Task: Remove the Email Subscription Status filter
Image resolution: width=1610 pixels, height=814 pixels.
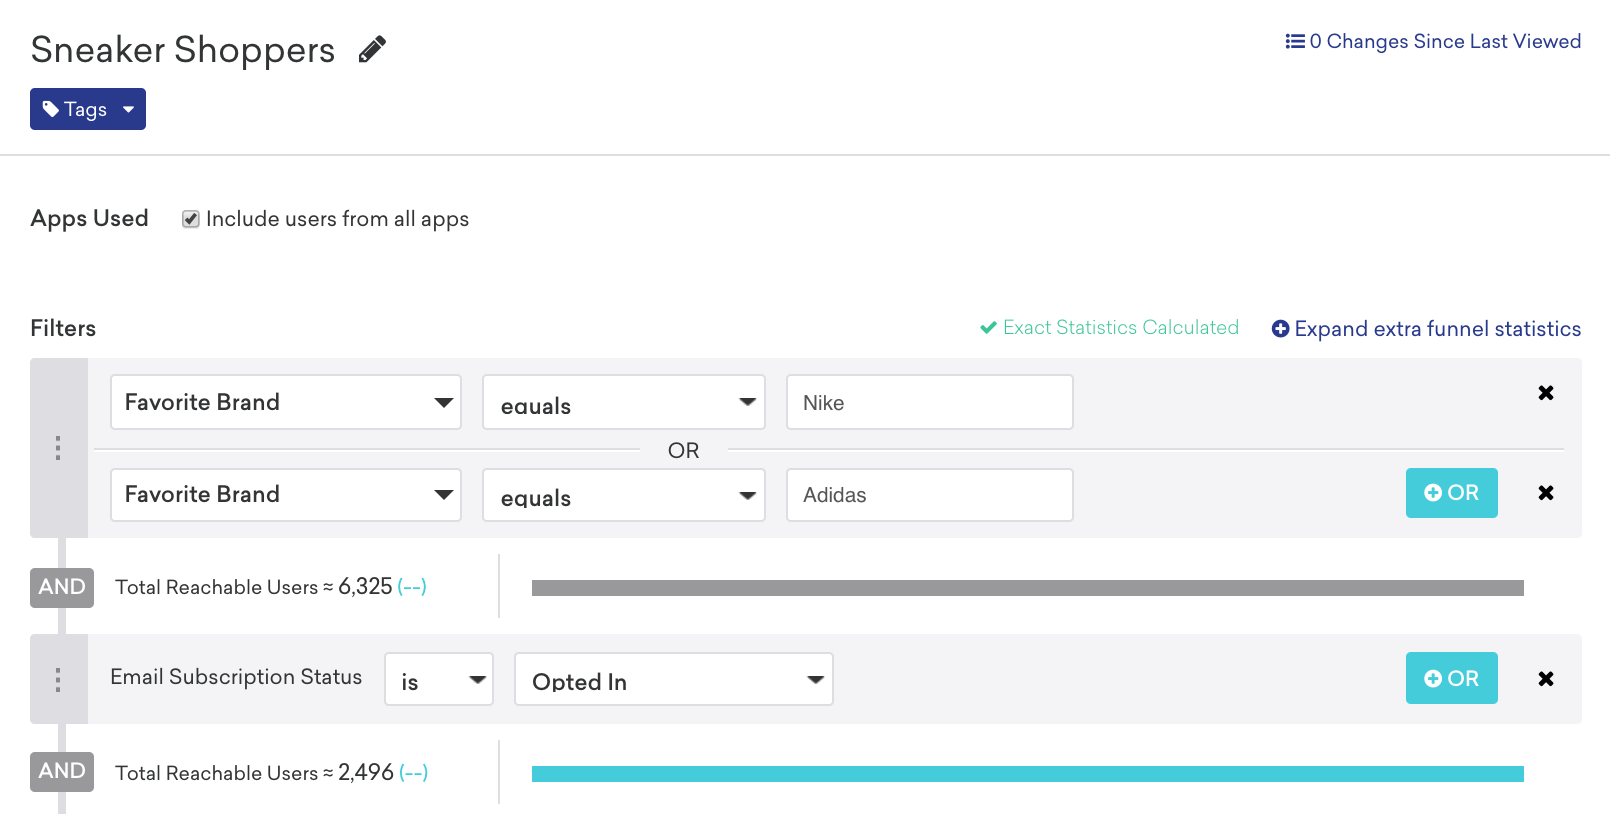Action: [1546, 679]
